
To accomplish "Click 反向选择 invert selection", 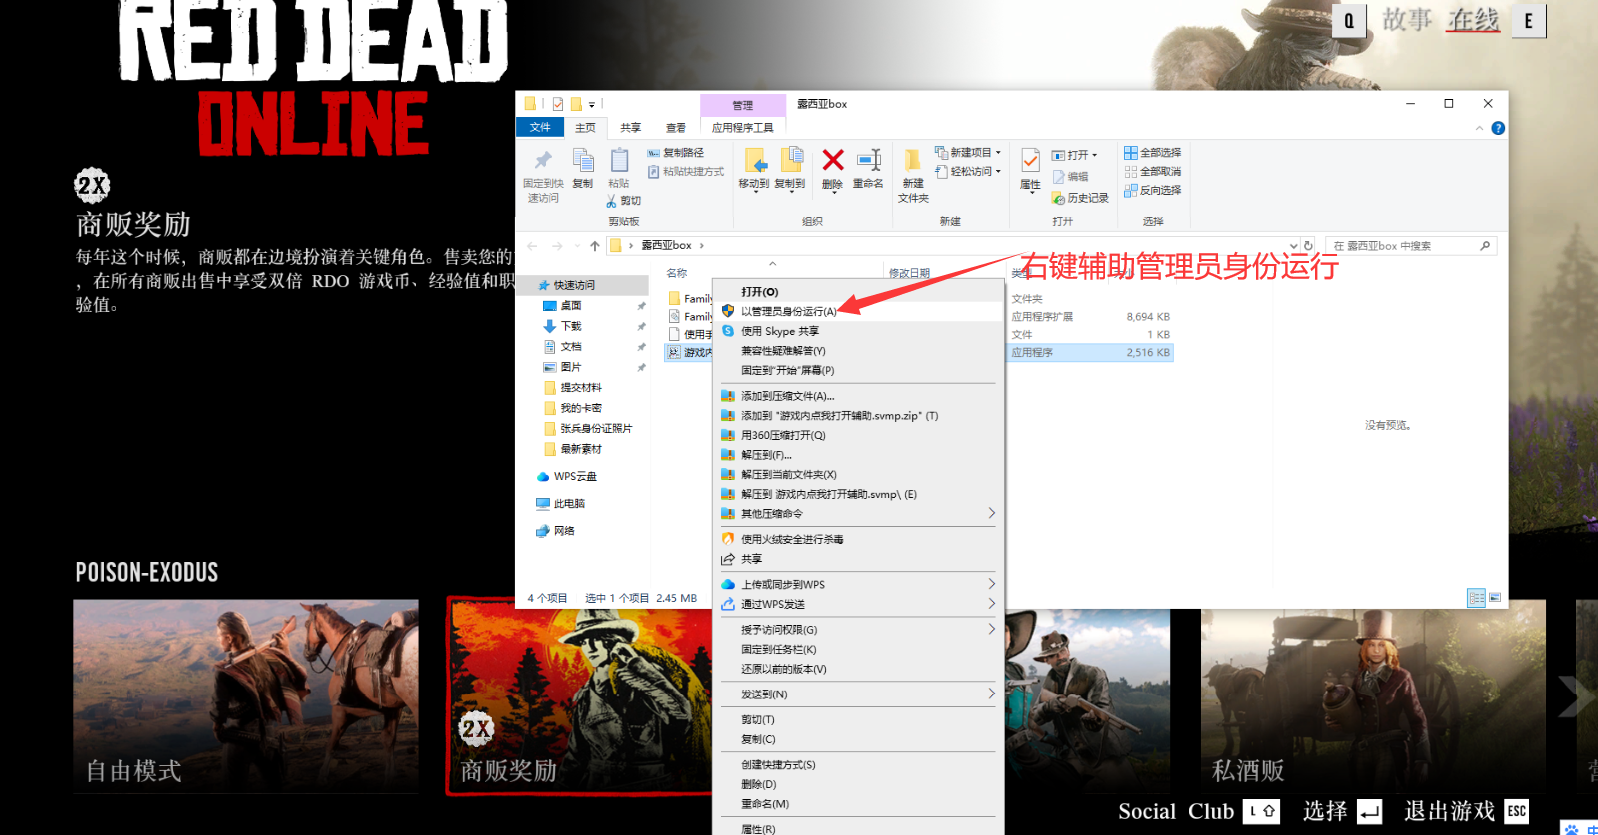I will (1152, 191).
